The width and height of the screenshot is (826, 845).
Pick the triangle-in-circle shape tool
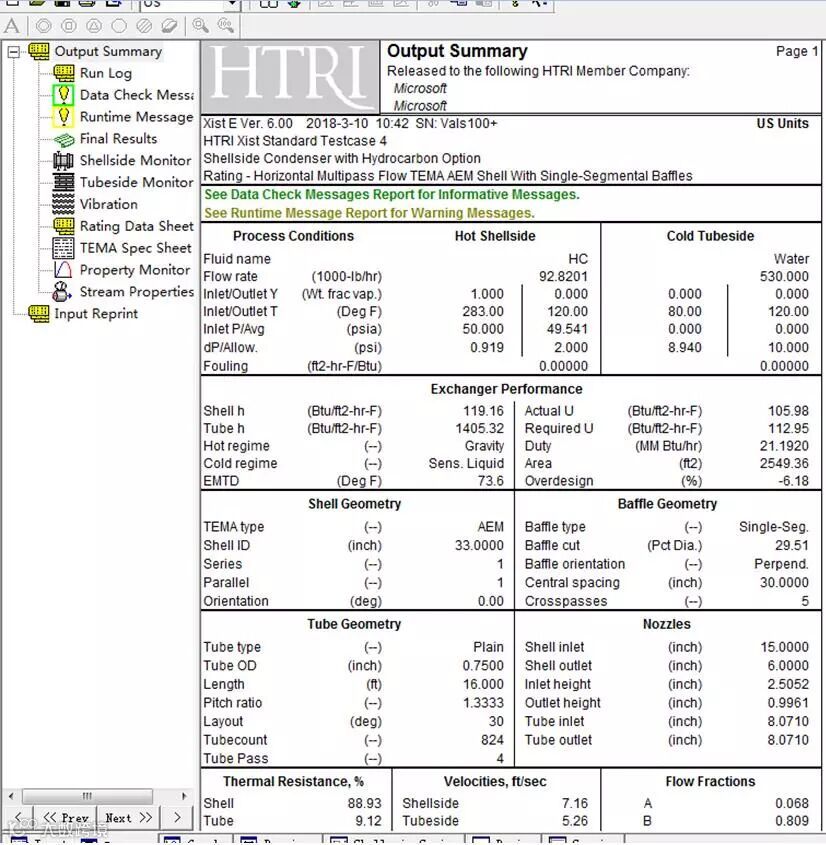(x=94, y=25)
